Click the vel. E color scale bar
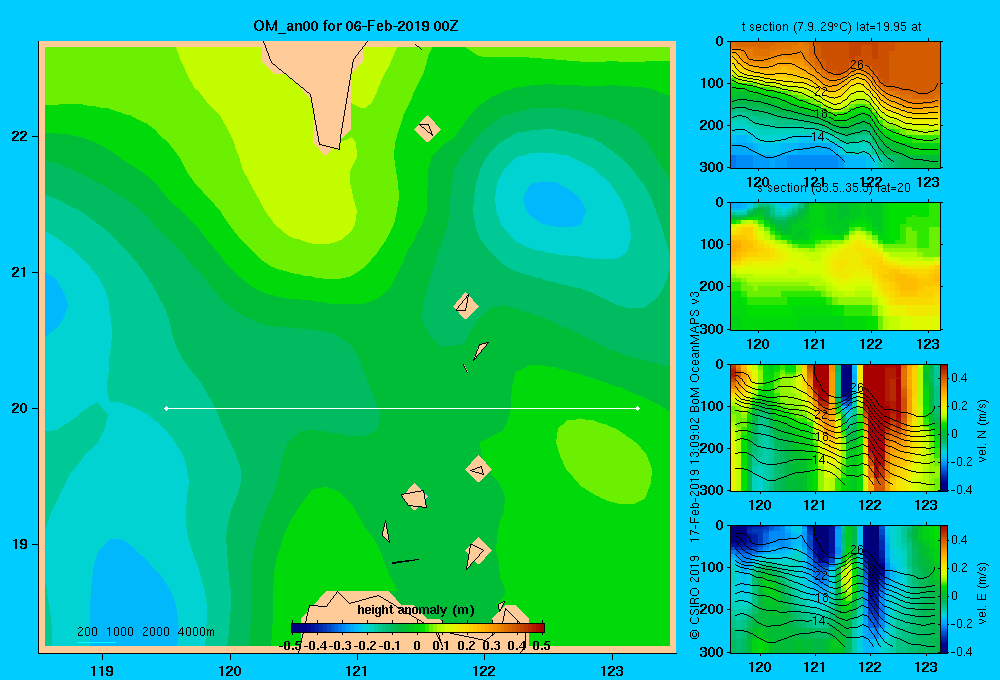1000x680 pixels. tap(945, 589)
